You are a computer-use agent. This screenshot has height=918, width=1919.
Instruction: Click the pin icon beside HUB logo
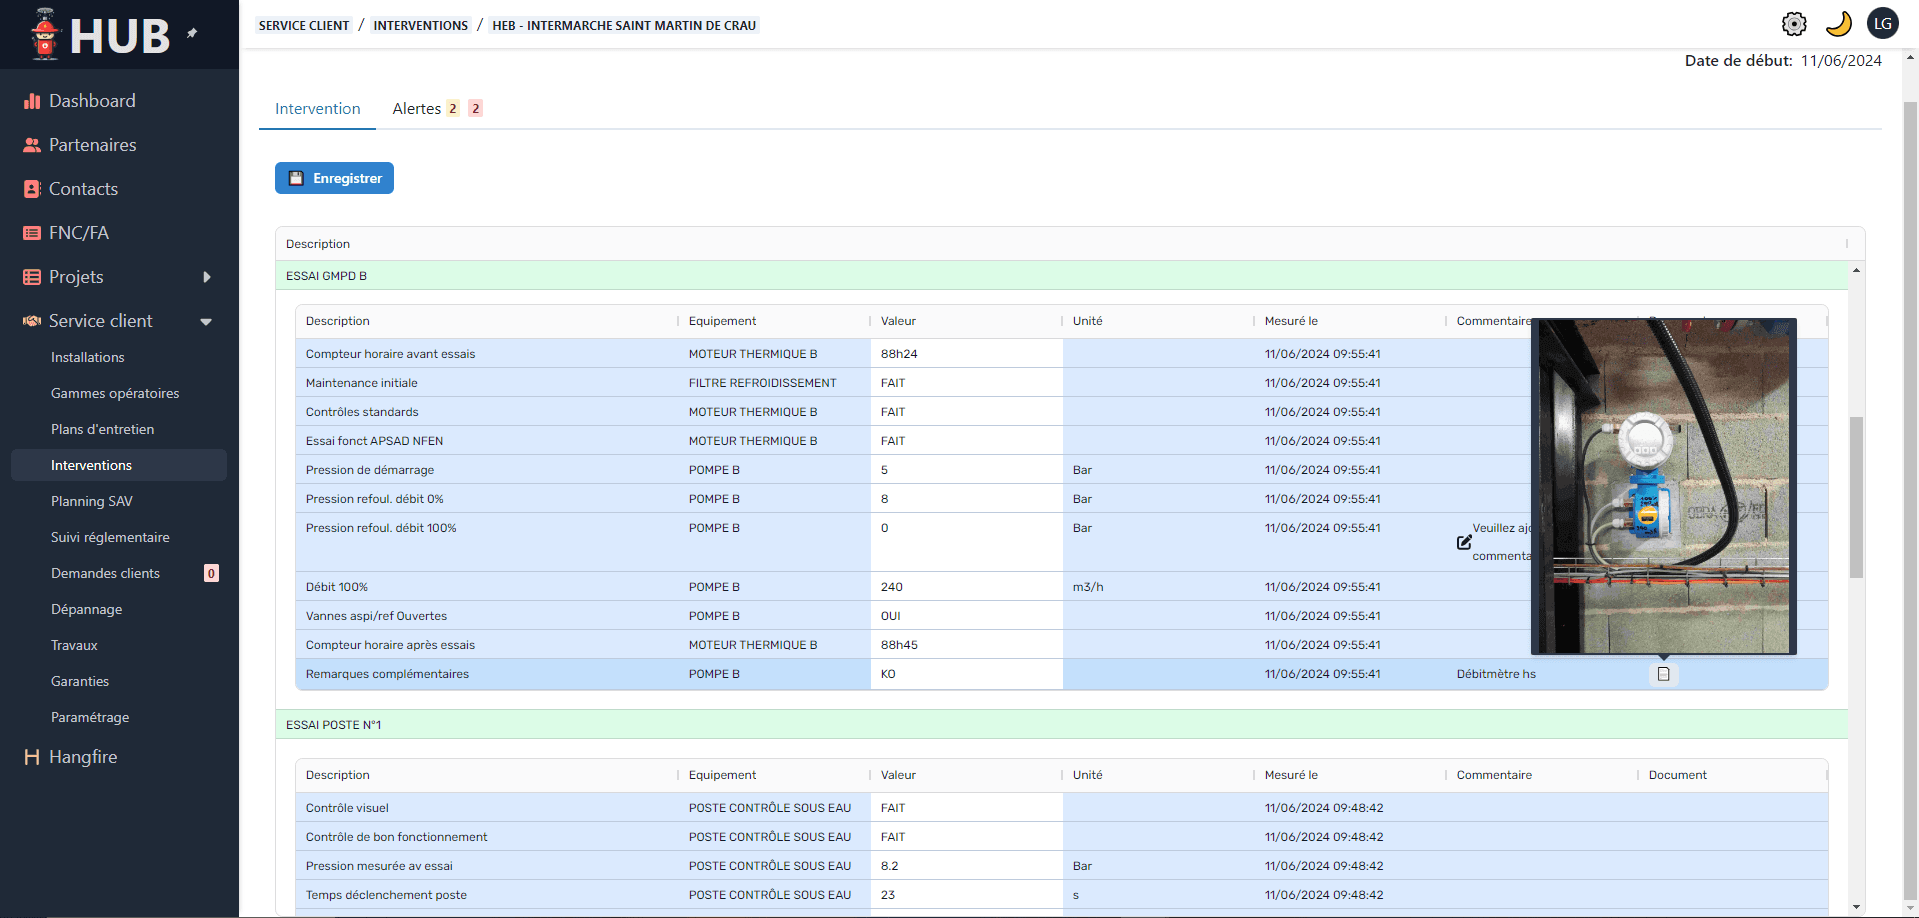point(192,33)
